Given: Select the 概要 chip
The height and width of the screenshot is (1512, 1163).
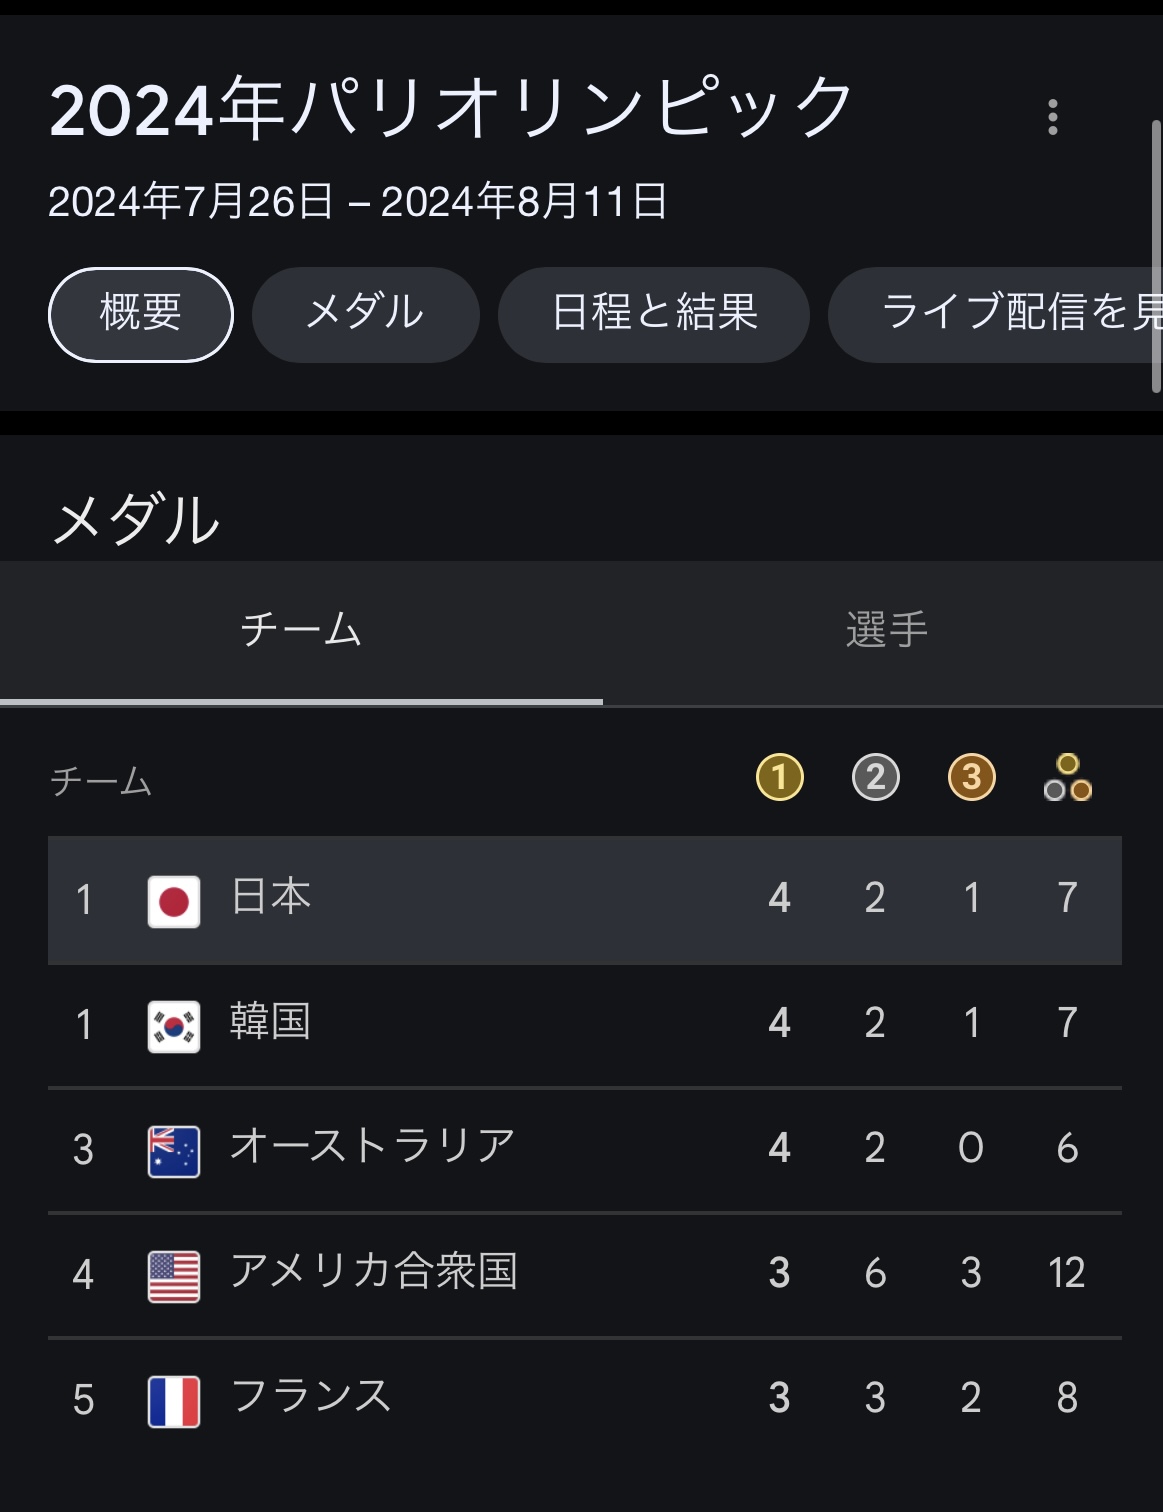Looking at the screenshot, I should [x=141, y=314].
